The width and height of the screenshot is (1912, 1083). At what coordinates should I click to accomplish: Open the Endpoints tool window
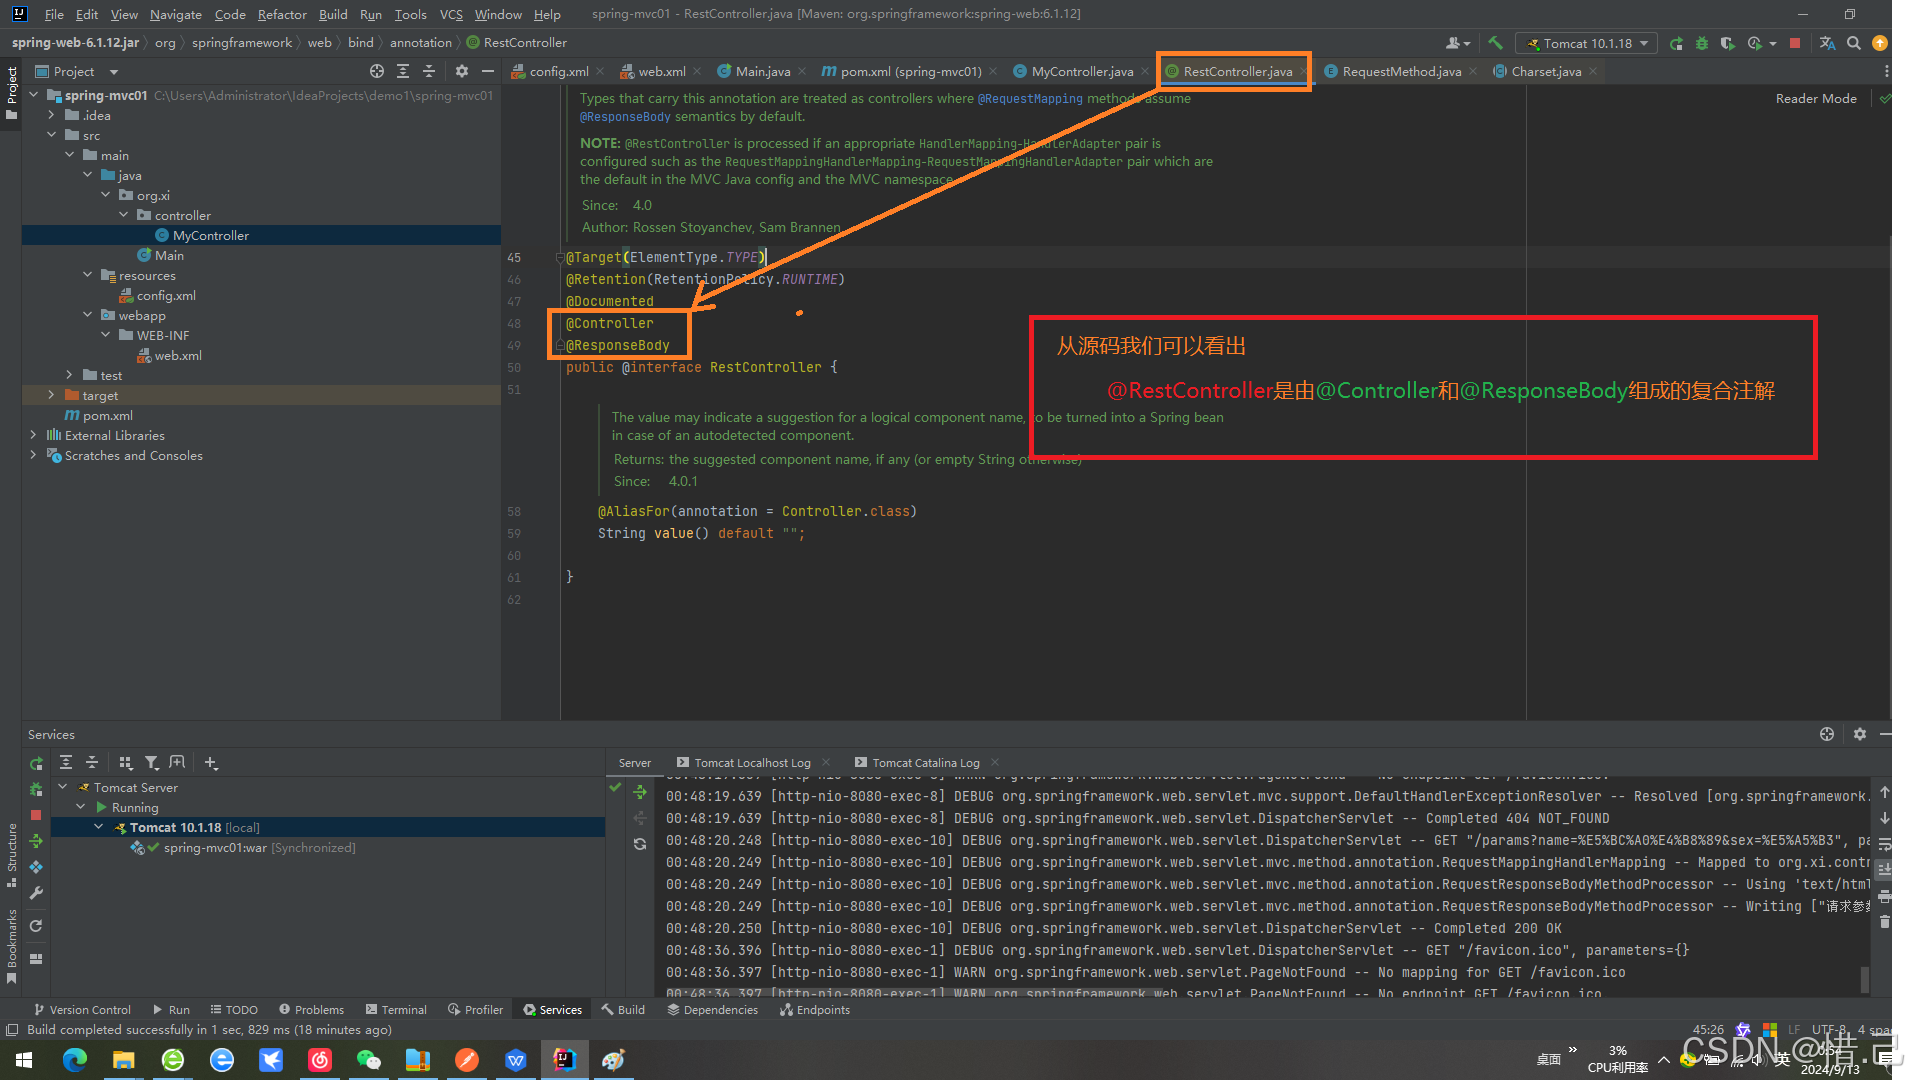tap(815, 1011)
